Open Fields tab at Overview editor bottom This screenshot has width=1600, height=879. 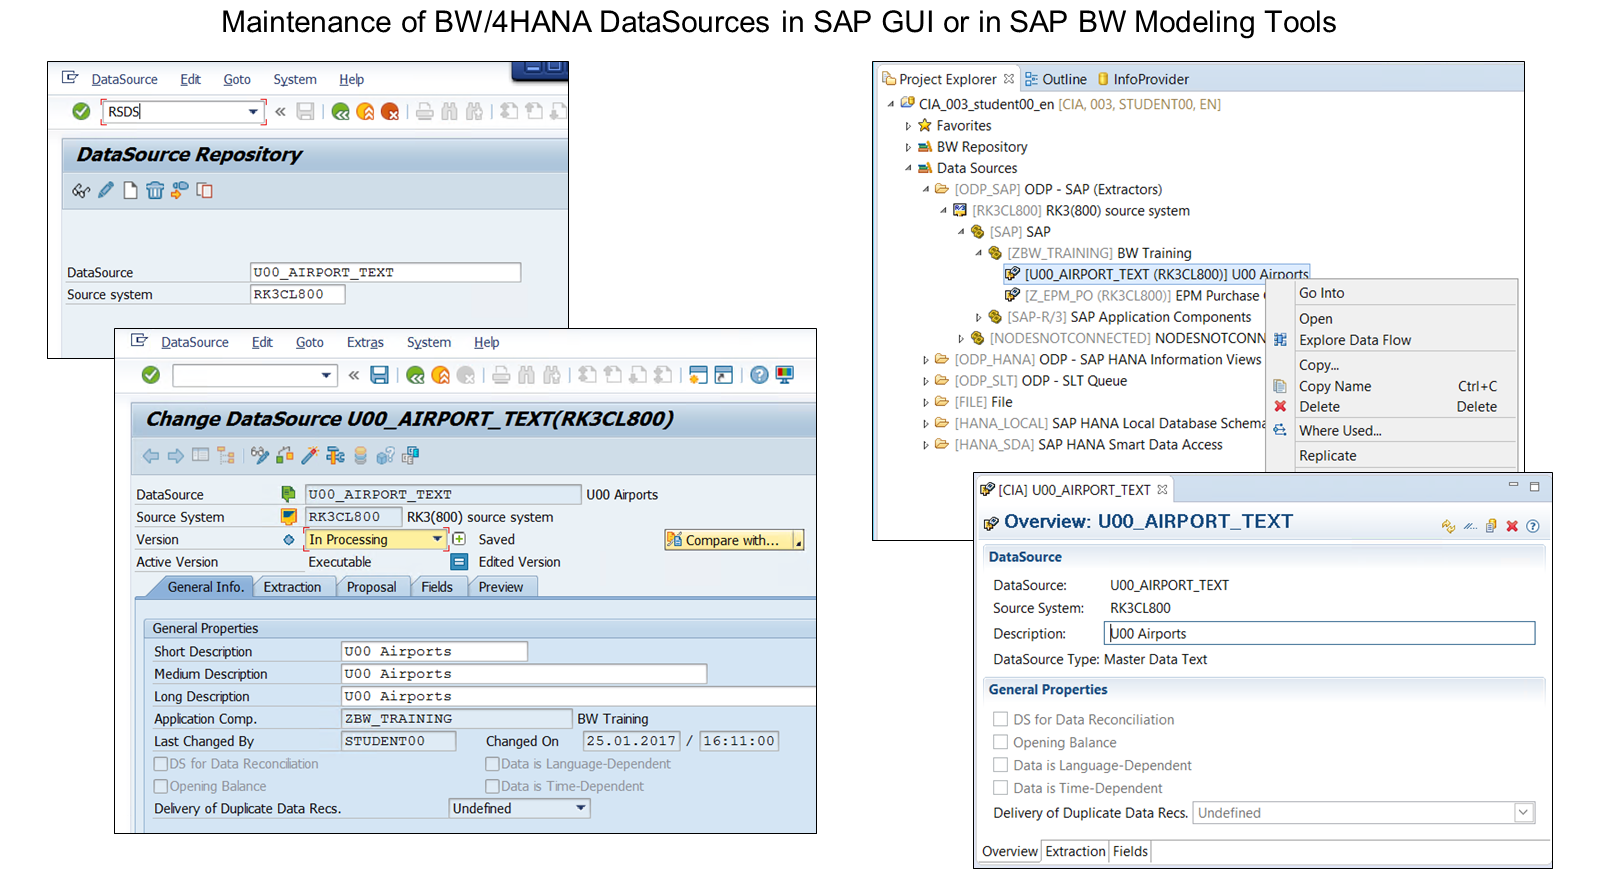[x=1130, y=852]
